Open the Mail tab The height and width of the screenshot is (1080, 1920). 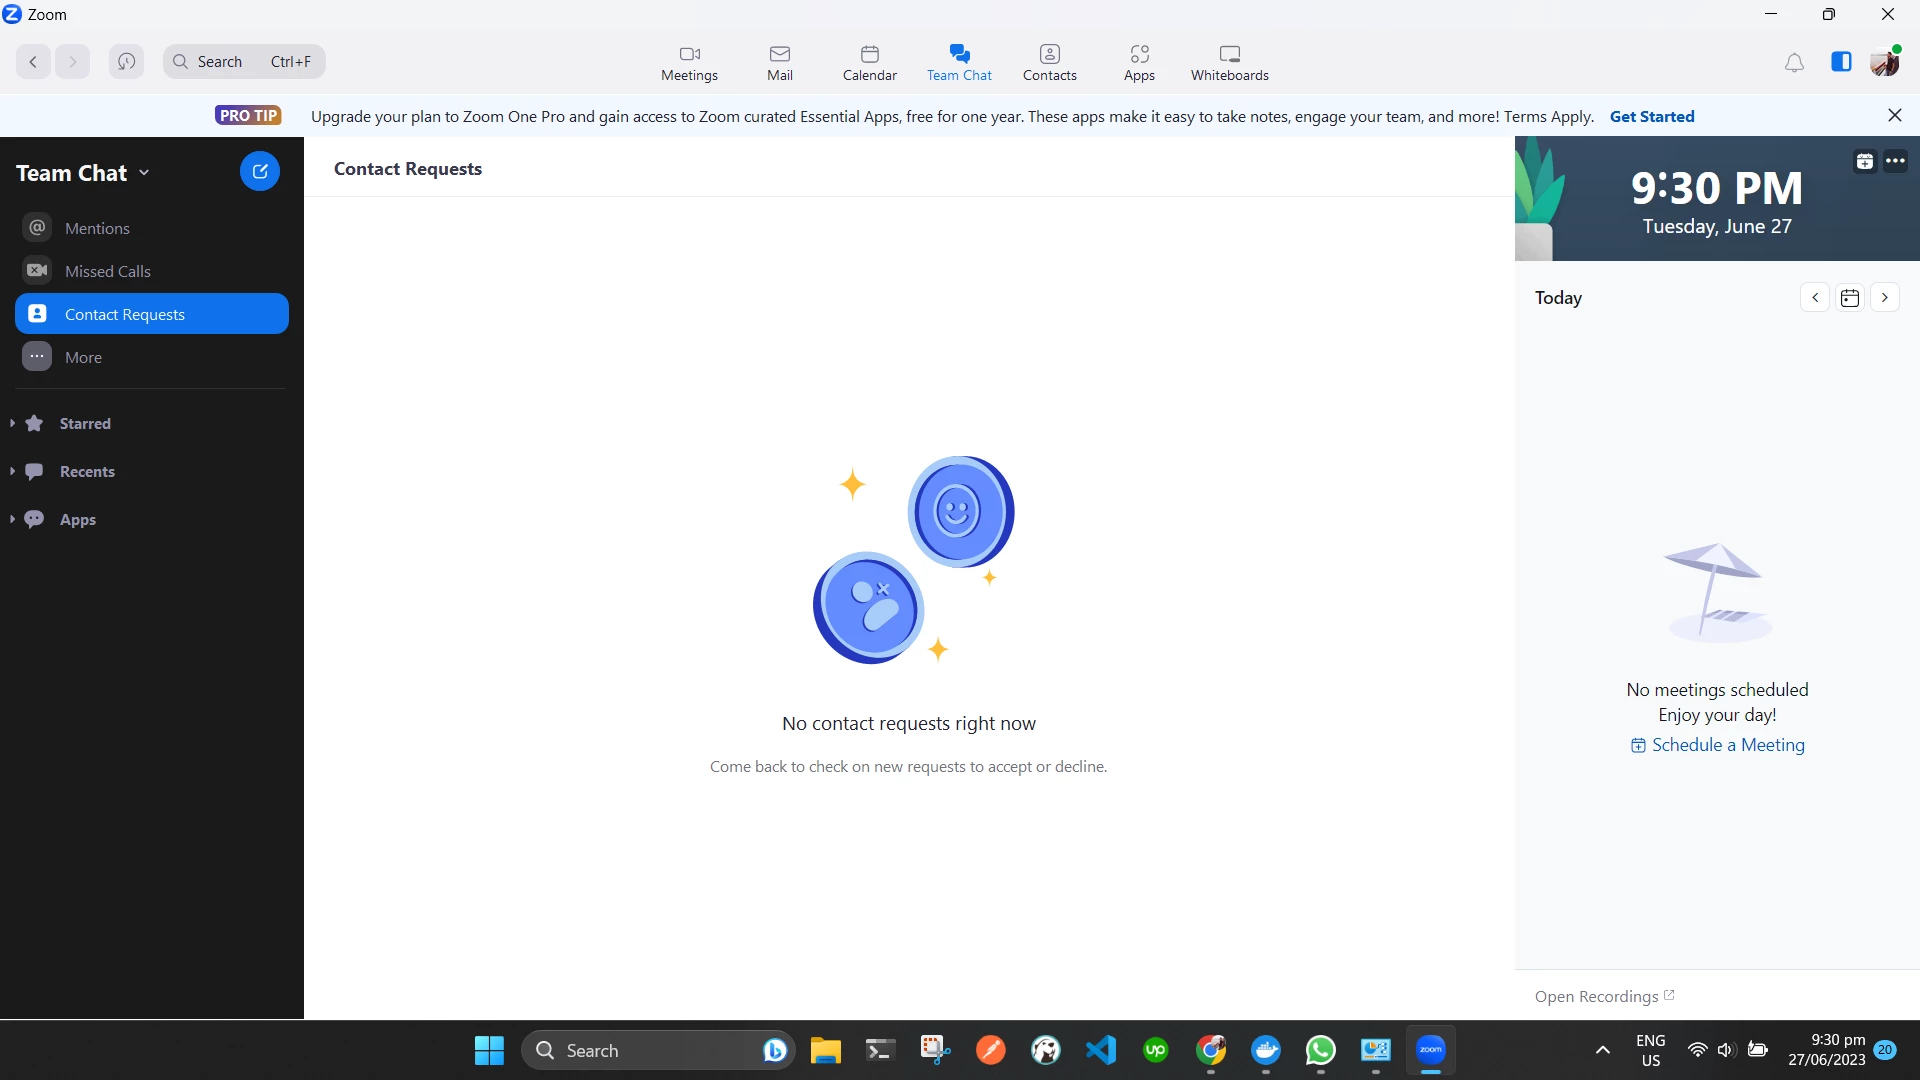[x=779, y=62]
